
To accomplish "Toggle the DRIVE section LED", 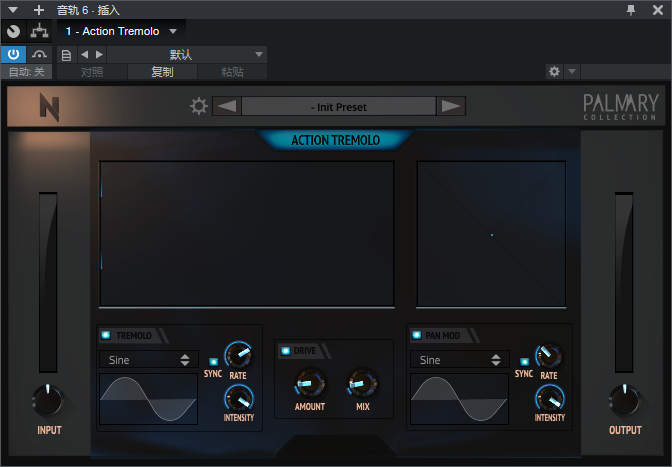I will (x=285, y=351).
